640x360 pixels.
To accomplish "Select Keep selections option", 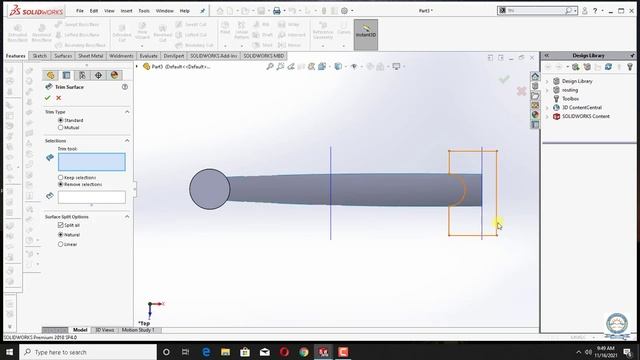I will tap(60, 178).
